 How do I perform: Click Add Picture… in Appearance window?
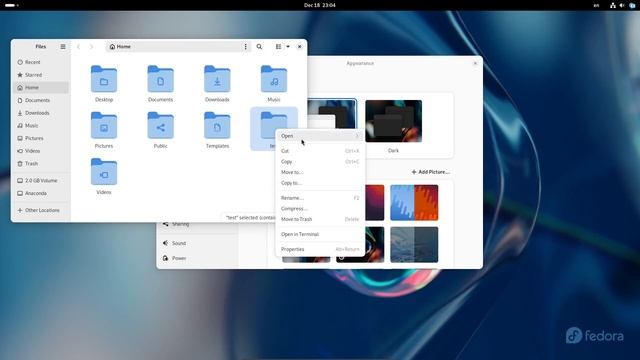(431, 172)
